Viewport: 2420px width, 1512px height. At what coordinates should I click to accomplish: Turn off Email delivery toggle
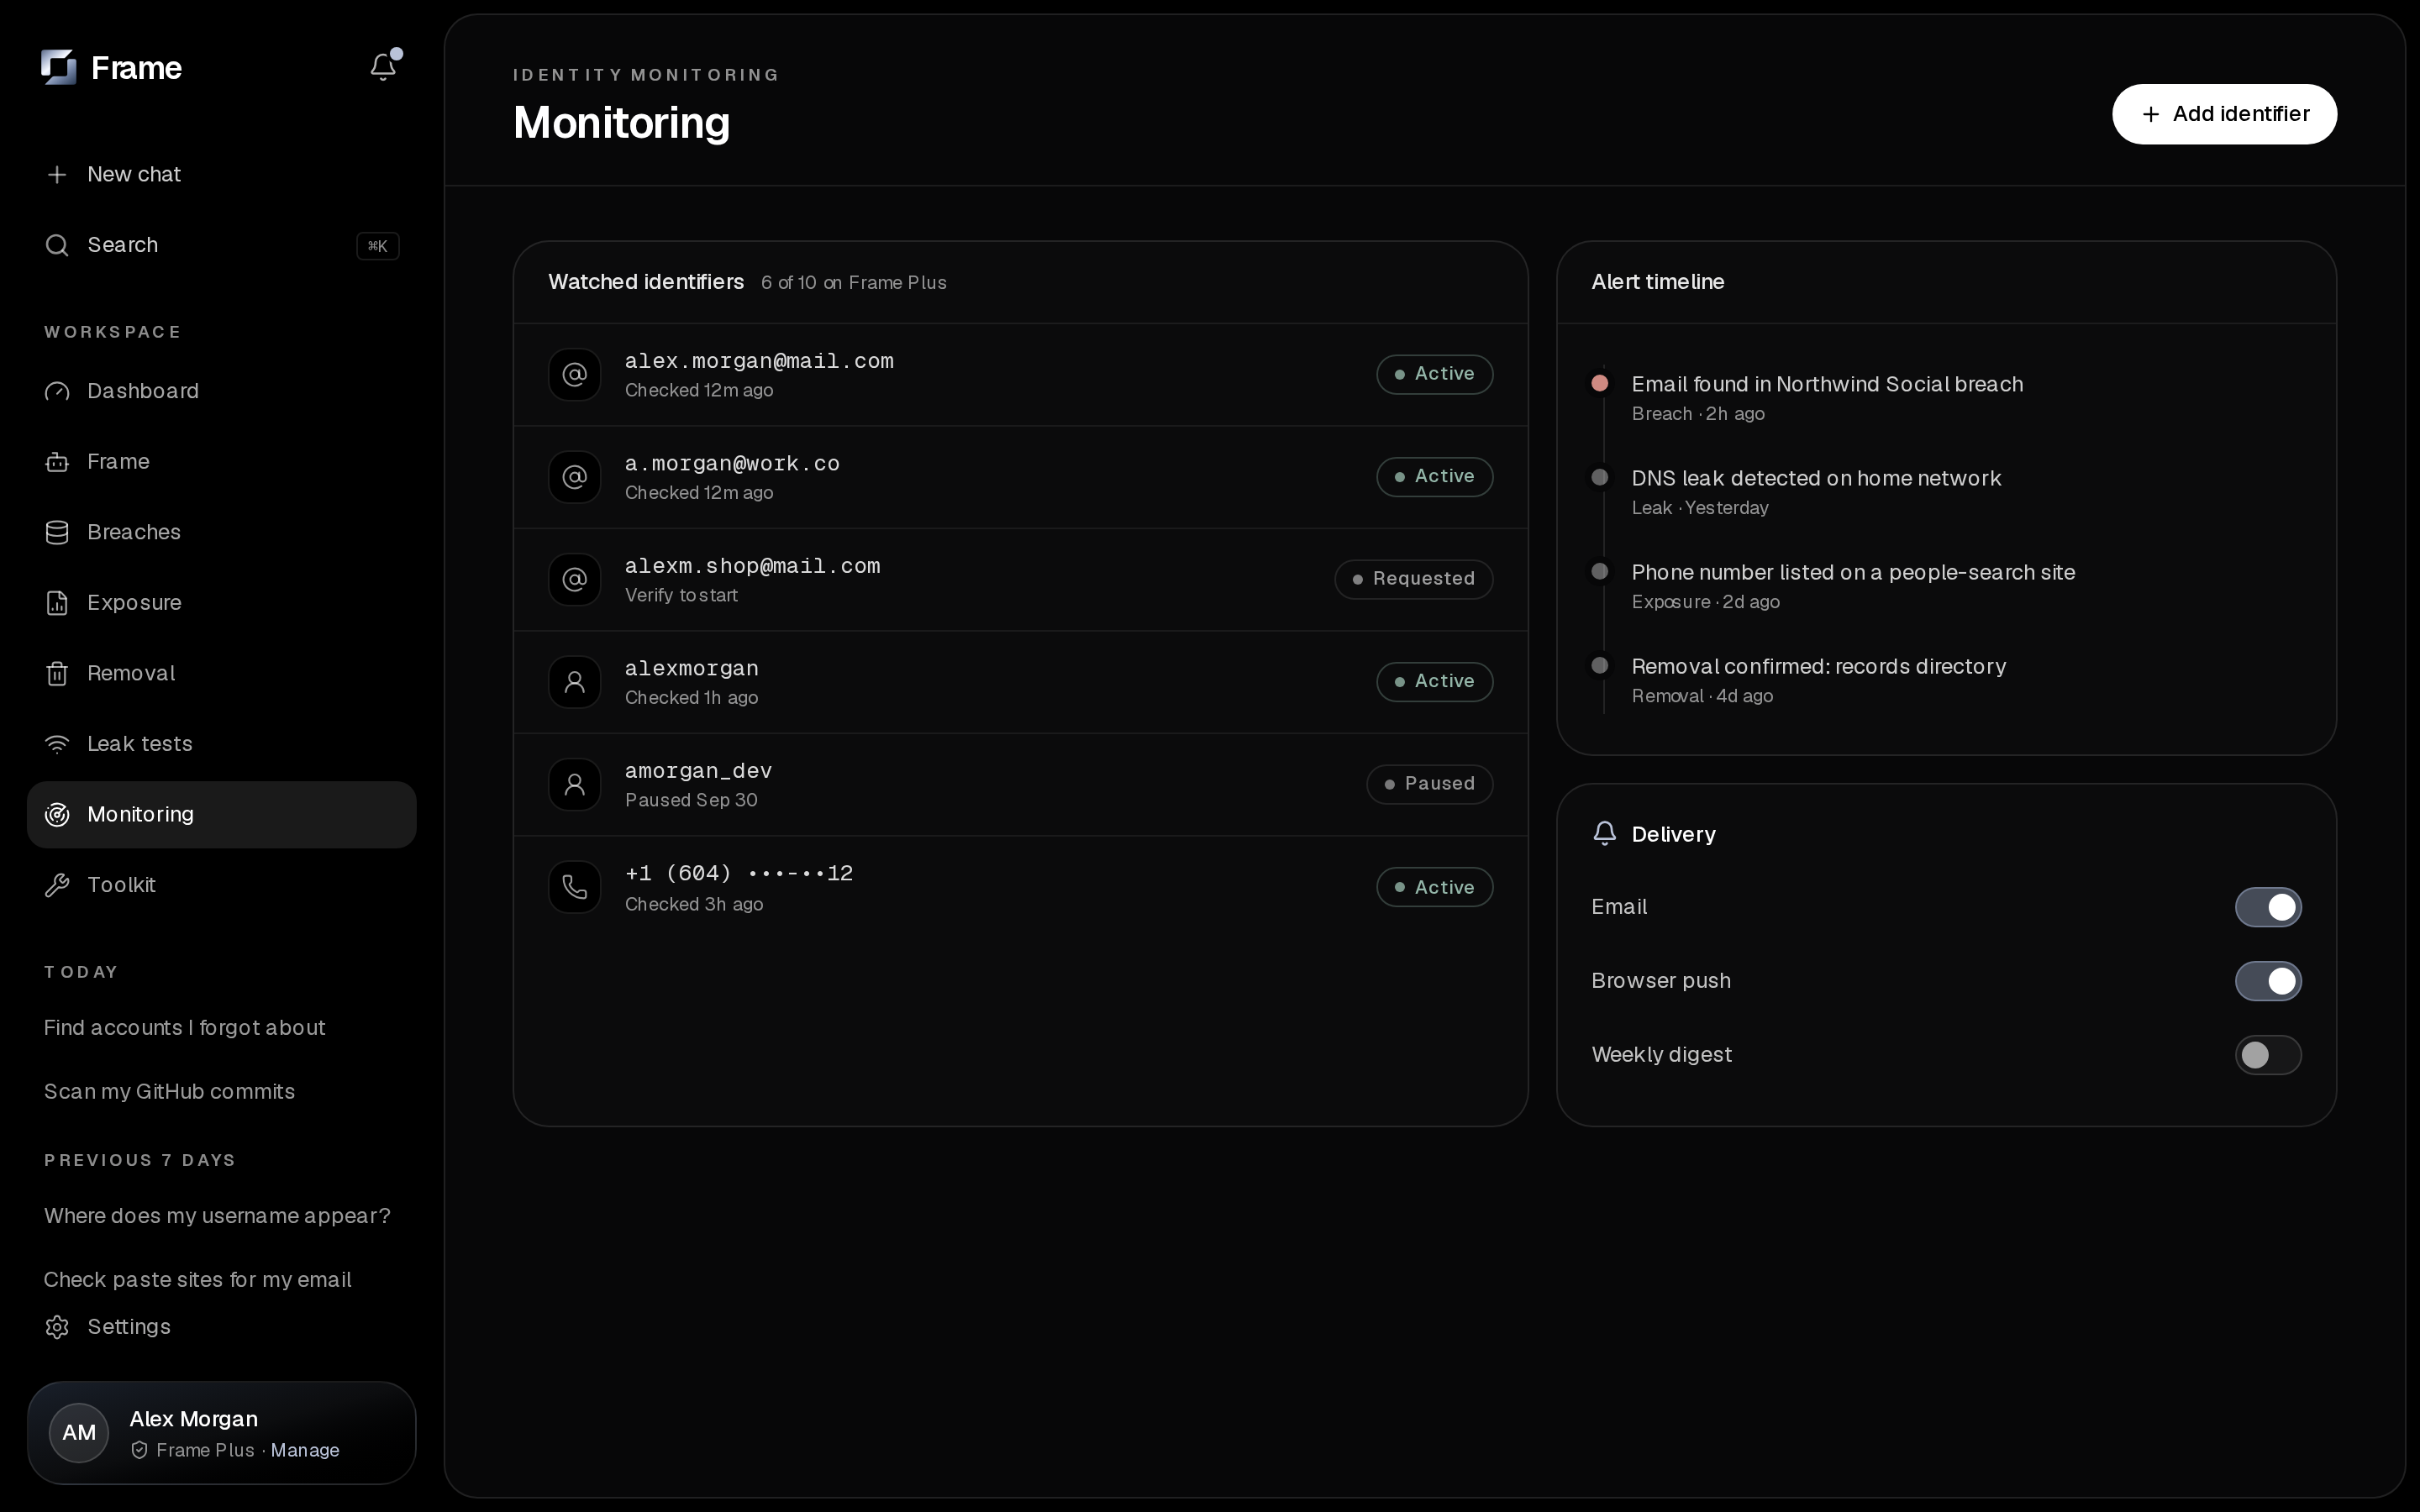[x=2268, y=907]
